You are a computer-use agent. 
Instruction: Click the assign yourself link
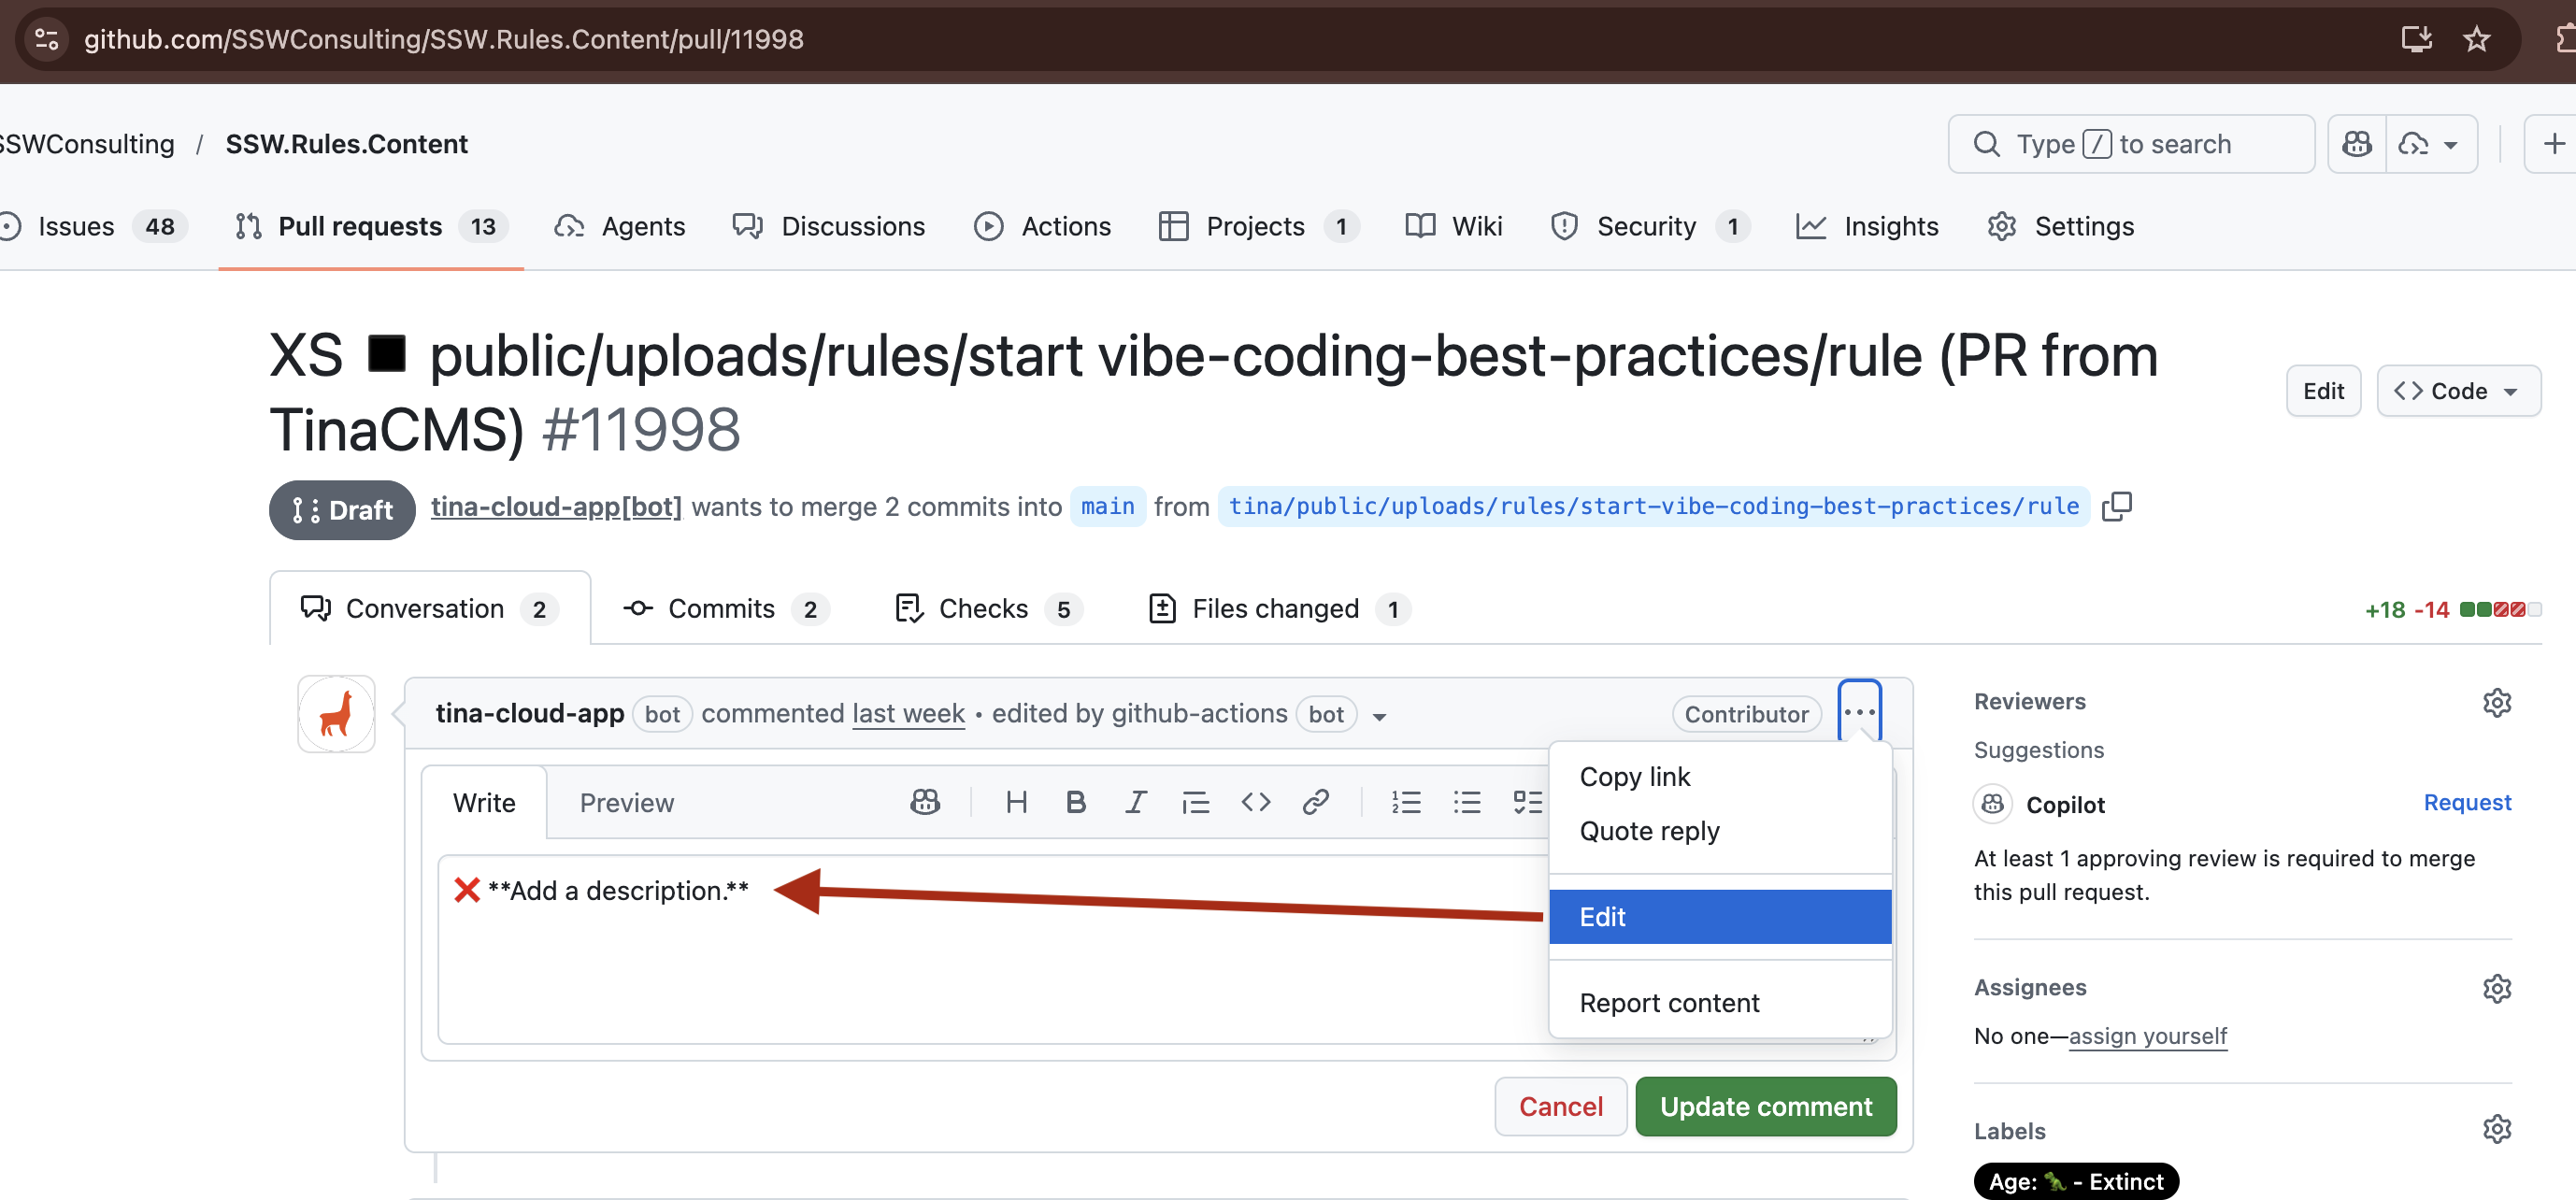pyautogui.click(x=2147, y=1036)
